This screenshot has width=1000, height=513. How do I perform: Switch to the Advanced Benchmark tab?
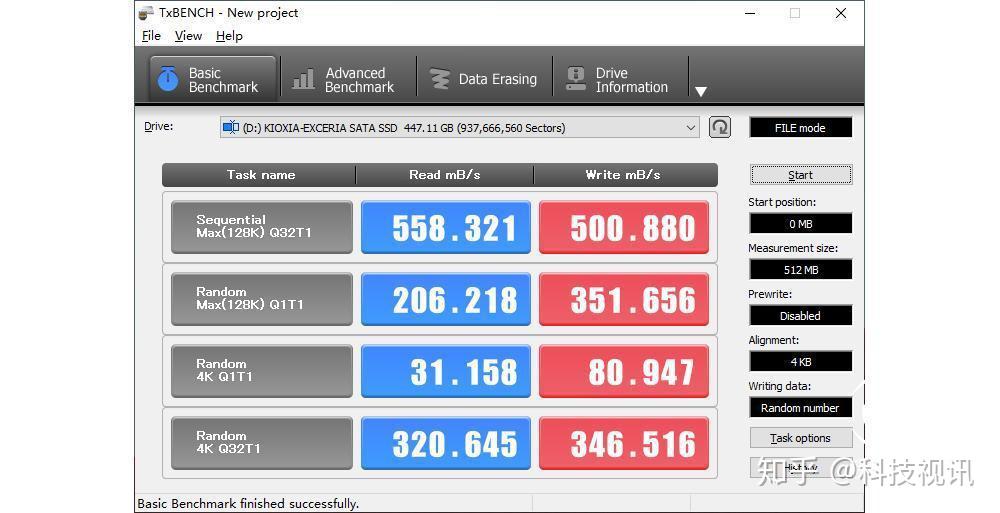pos(347,80)
